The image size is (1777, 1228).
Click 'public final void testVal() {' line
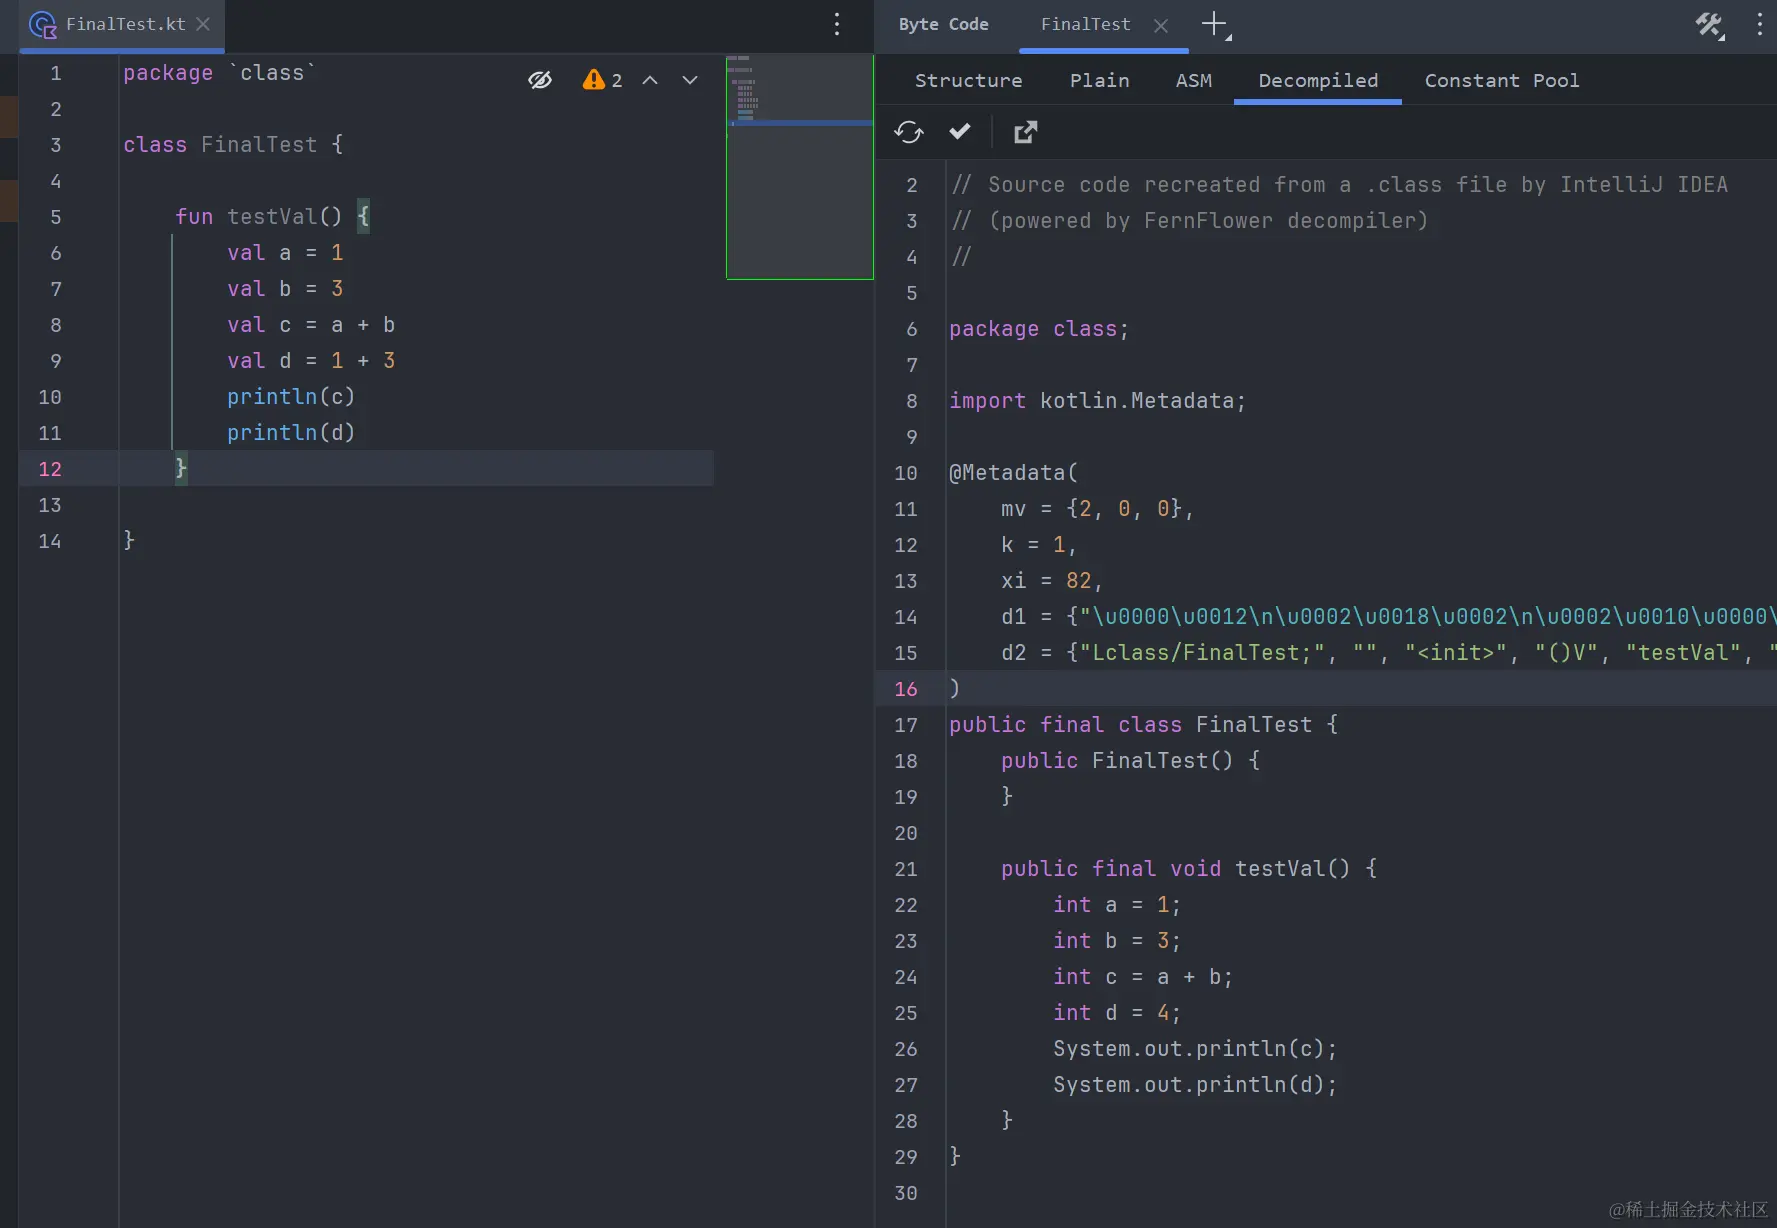(x=1189, y=869)
